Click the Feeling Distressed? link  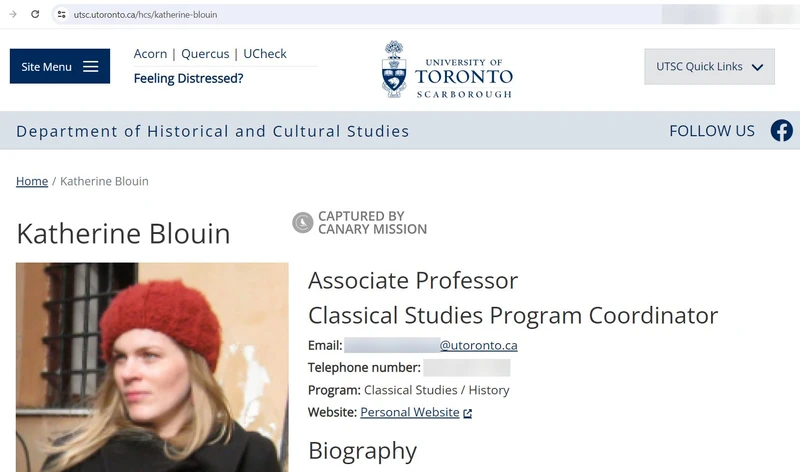(188, 79)
